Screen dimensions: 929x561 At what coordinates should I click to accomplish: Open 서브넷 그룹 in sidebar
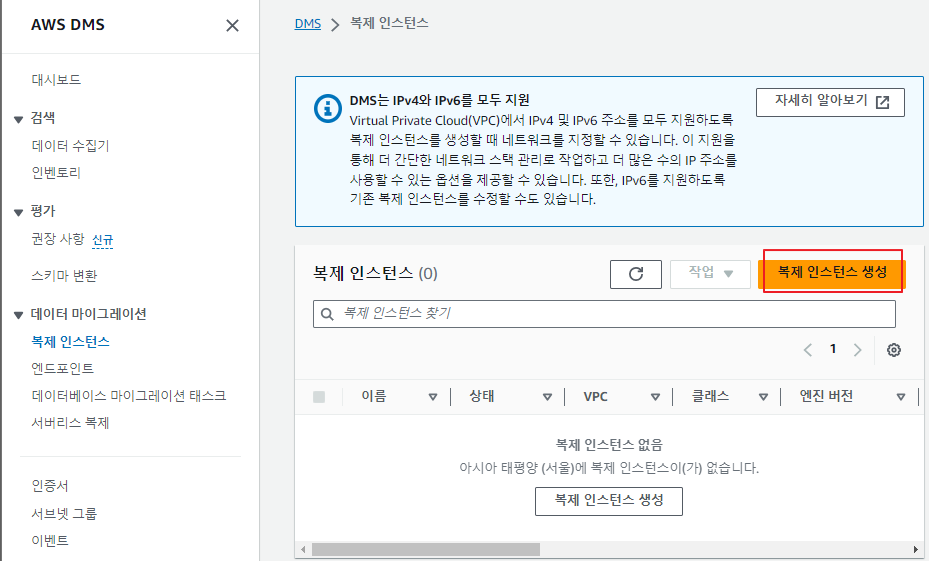click(x=64, y=513)
